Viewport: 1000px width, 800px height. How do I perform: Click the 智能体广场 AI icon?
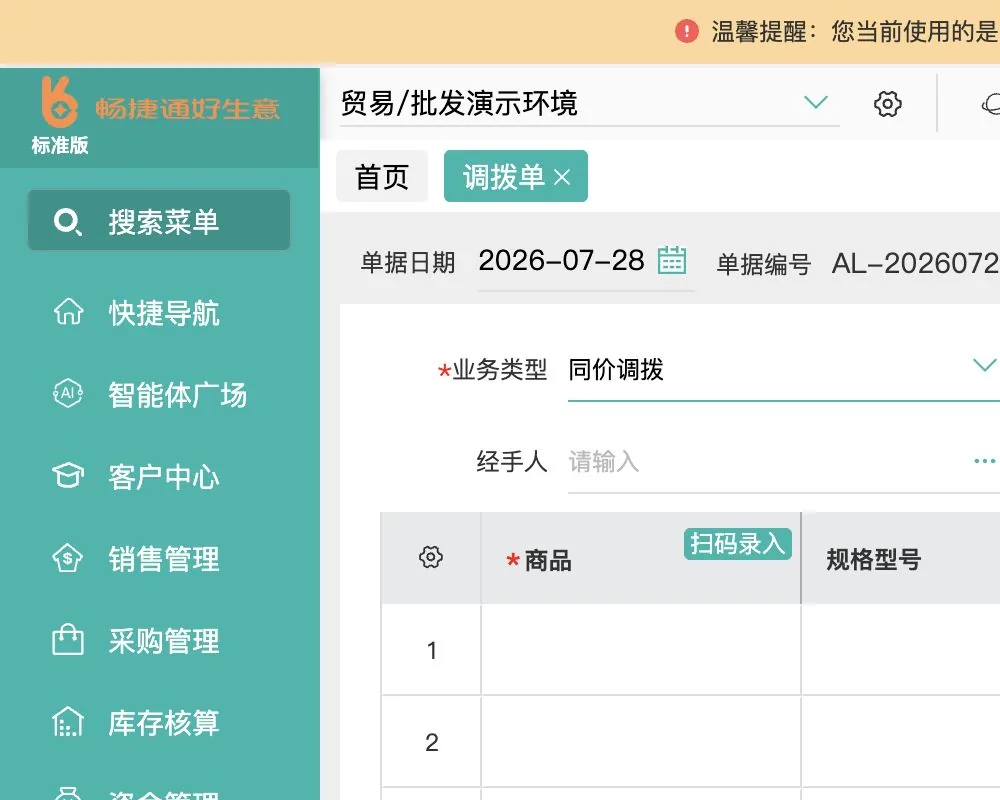point(68,394)
